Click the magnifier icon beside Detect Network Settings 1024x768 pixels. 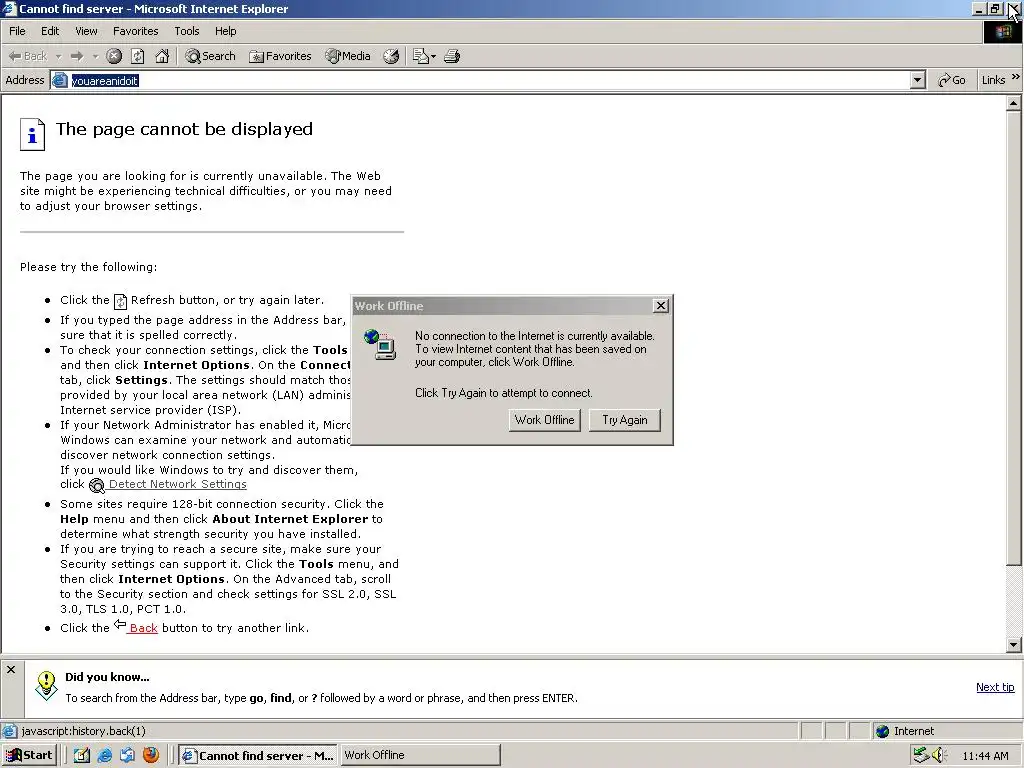click(x=97, y=485)
